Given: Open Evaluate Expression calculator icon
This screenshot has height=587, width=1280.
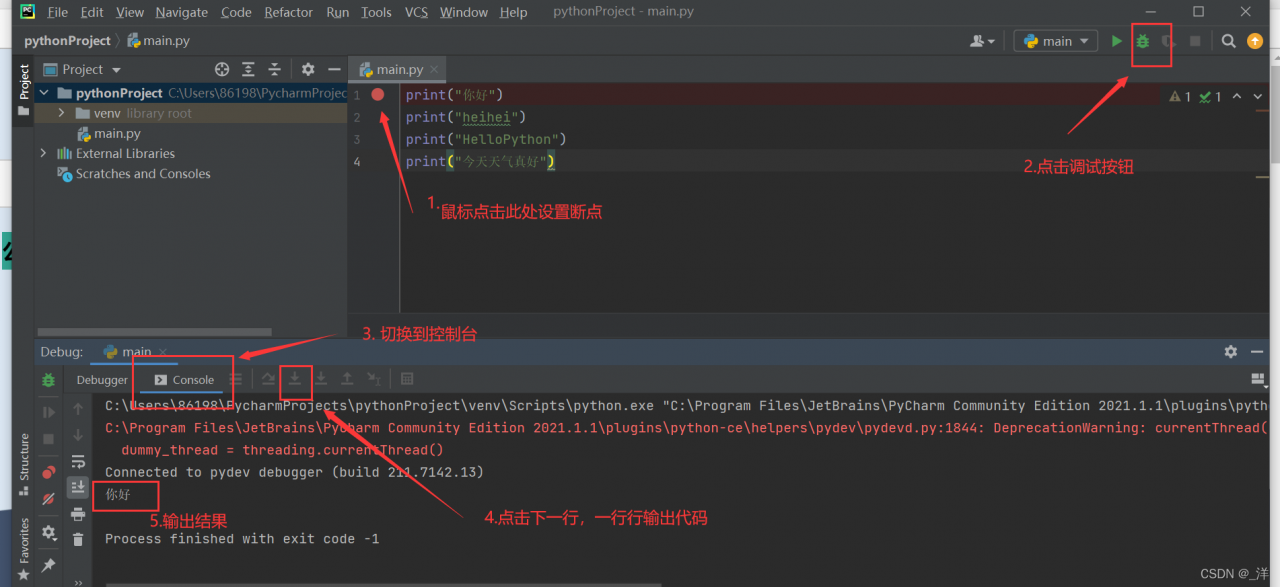Looking at the screenshot, I should pyautogui.click(x=407, y=379).
